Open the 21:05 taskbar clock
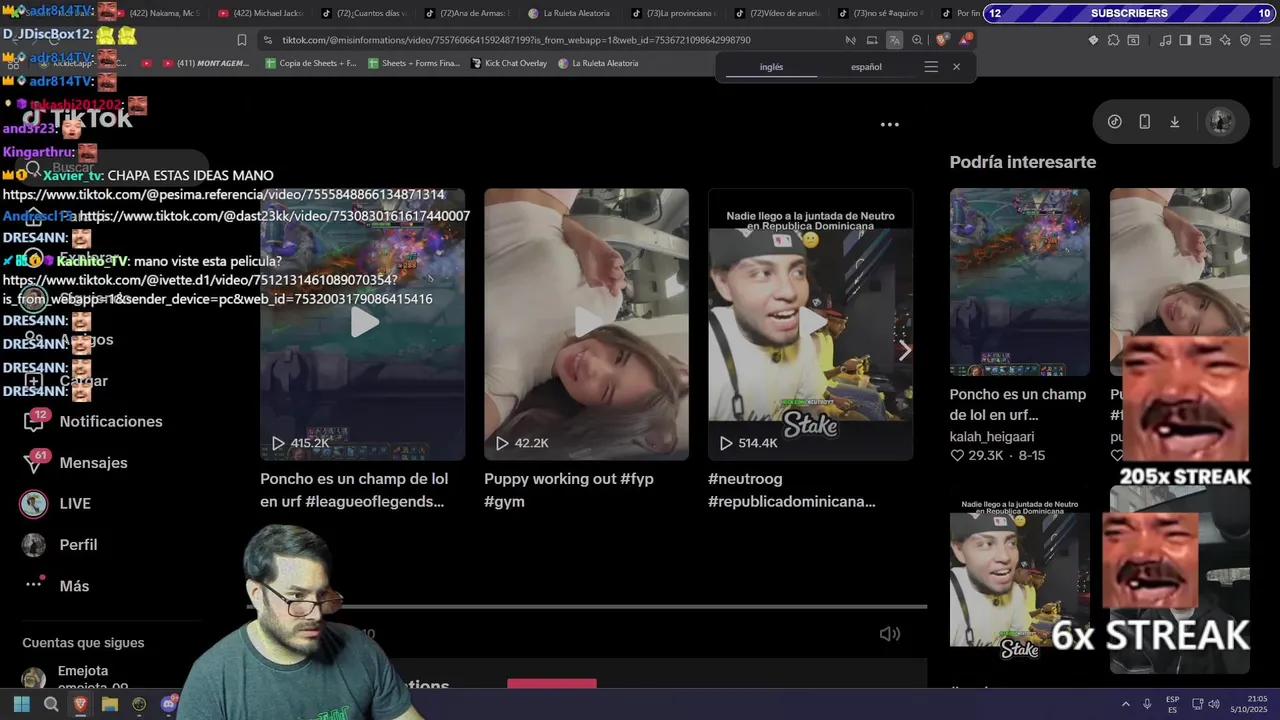This screenshot has height=720, width=1280. [x=1249, y=704]
